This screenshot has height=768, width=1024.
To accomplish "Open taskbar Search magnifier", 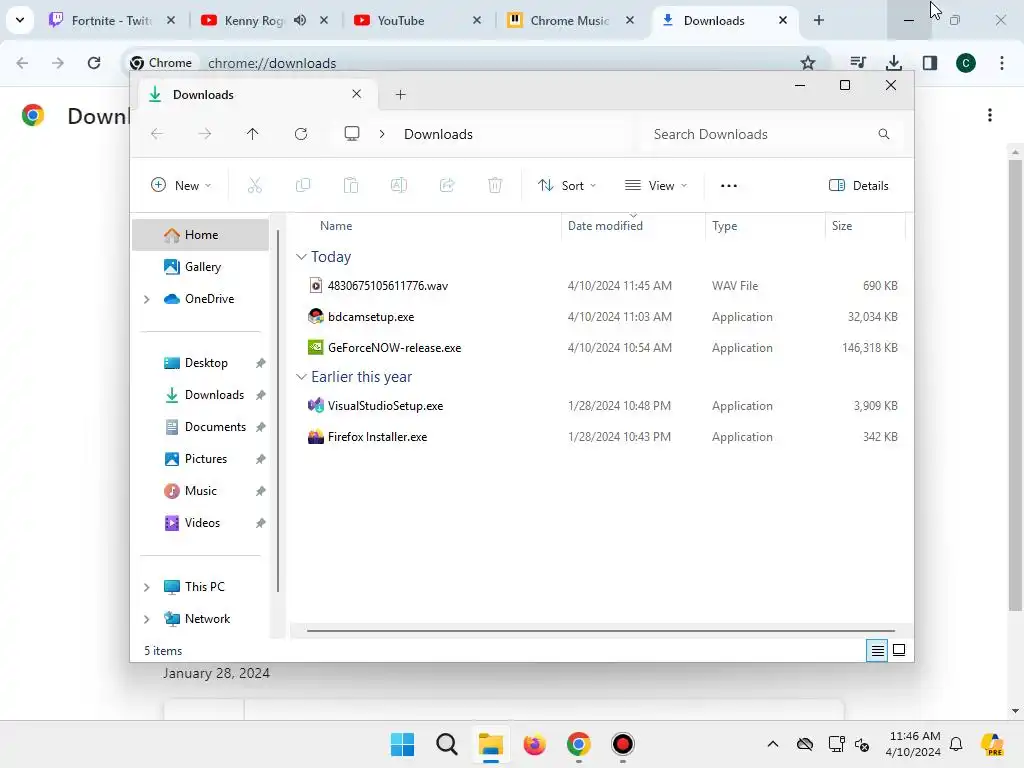I will pyautogui.click(x=447, y=744).
